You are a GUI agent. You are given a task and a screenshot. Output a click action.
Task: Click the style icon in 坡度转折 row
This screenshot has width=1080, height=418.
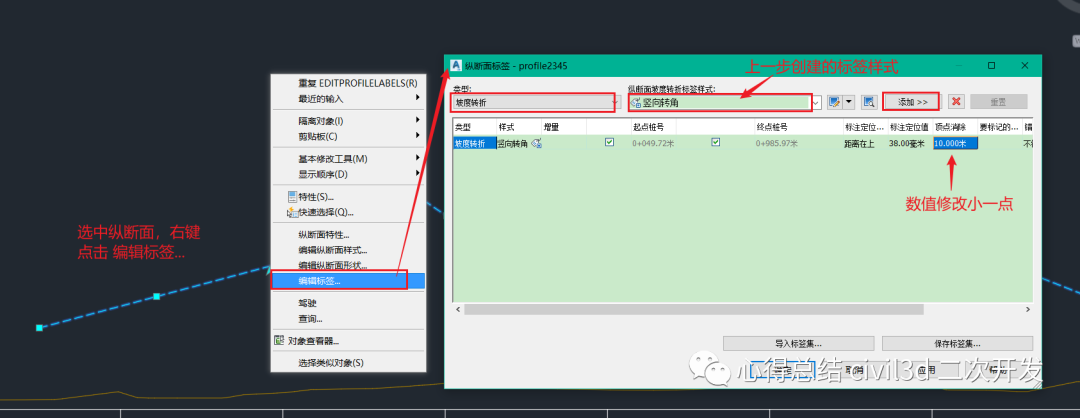click(537, 143)
